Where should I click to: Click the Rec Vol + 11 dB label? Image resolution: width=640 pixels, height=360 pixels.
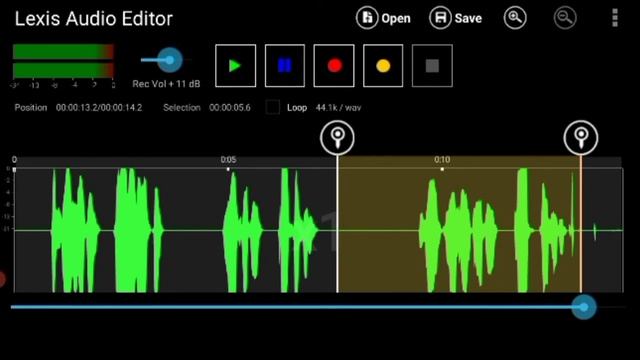point(166,84)
